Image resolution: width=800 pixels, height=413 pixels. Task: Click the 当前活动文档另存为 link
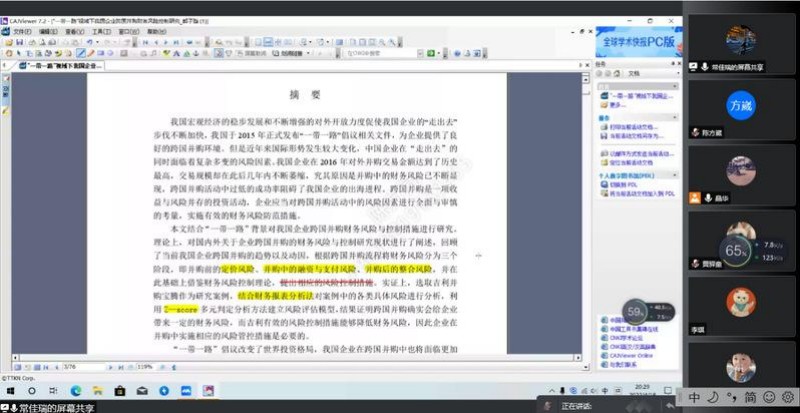pos(634,137)
